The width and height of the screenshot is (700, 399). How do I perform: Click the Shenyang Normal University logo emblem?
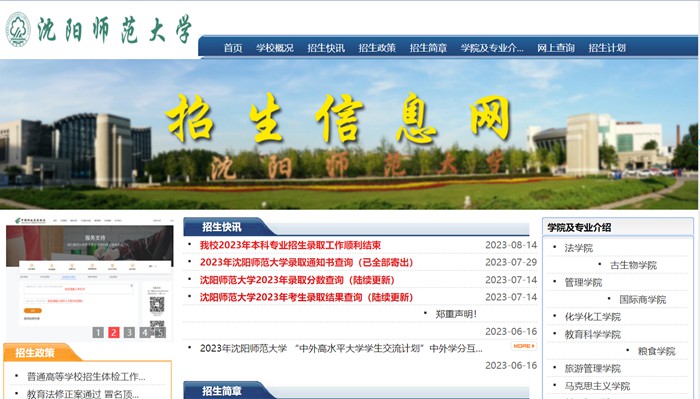18,29
